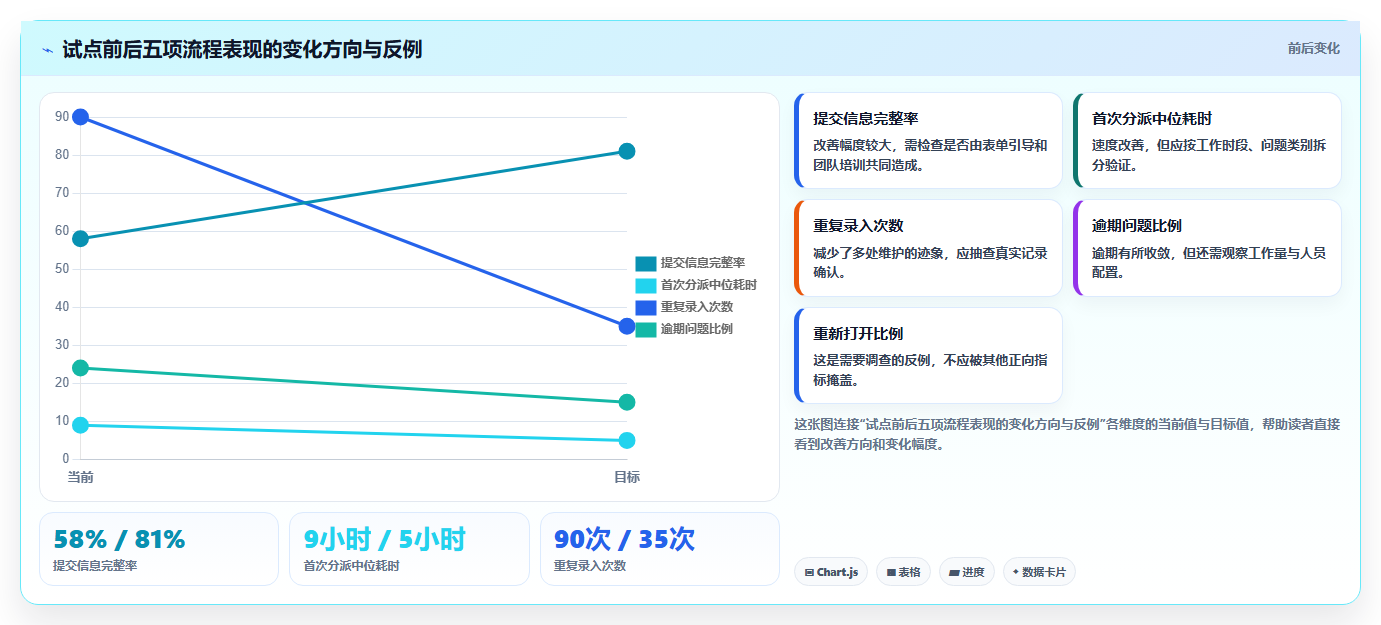Click the icon in 表格 chip
Screen dimensions: 1381x625
pos(891,573)
